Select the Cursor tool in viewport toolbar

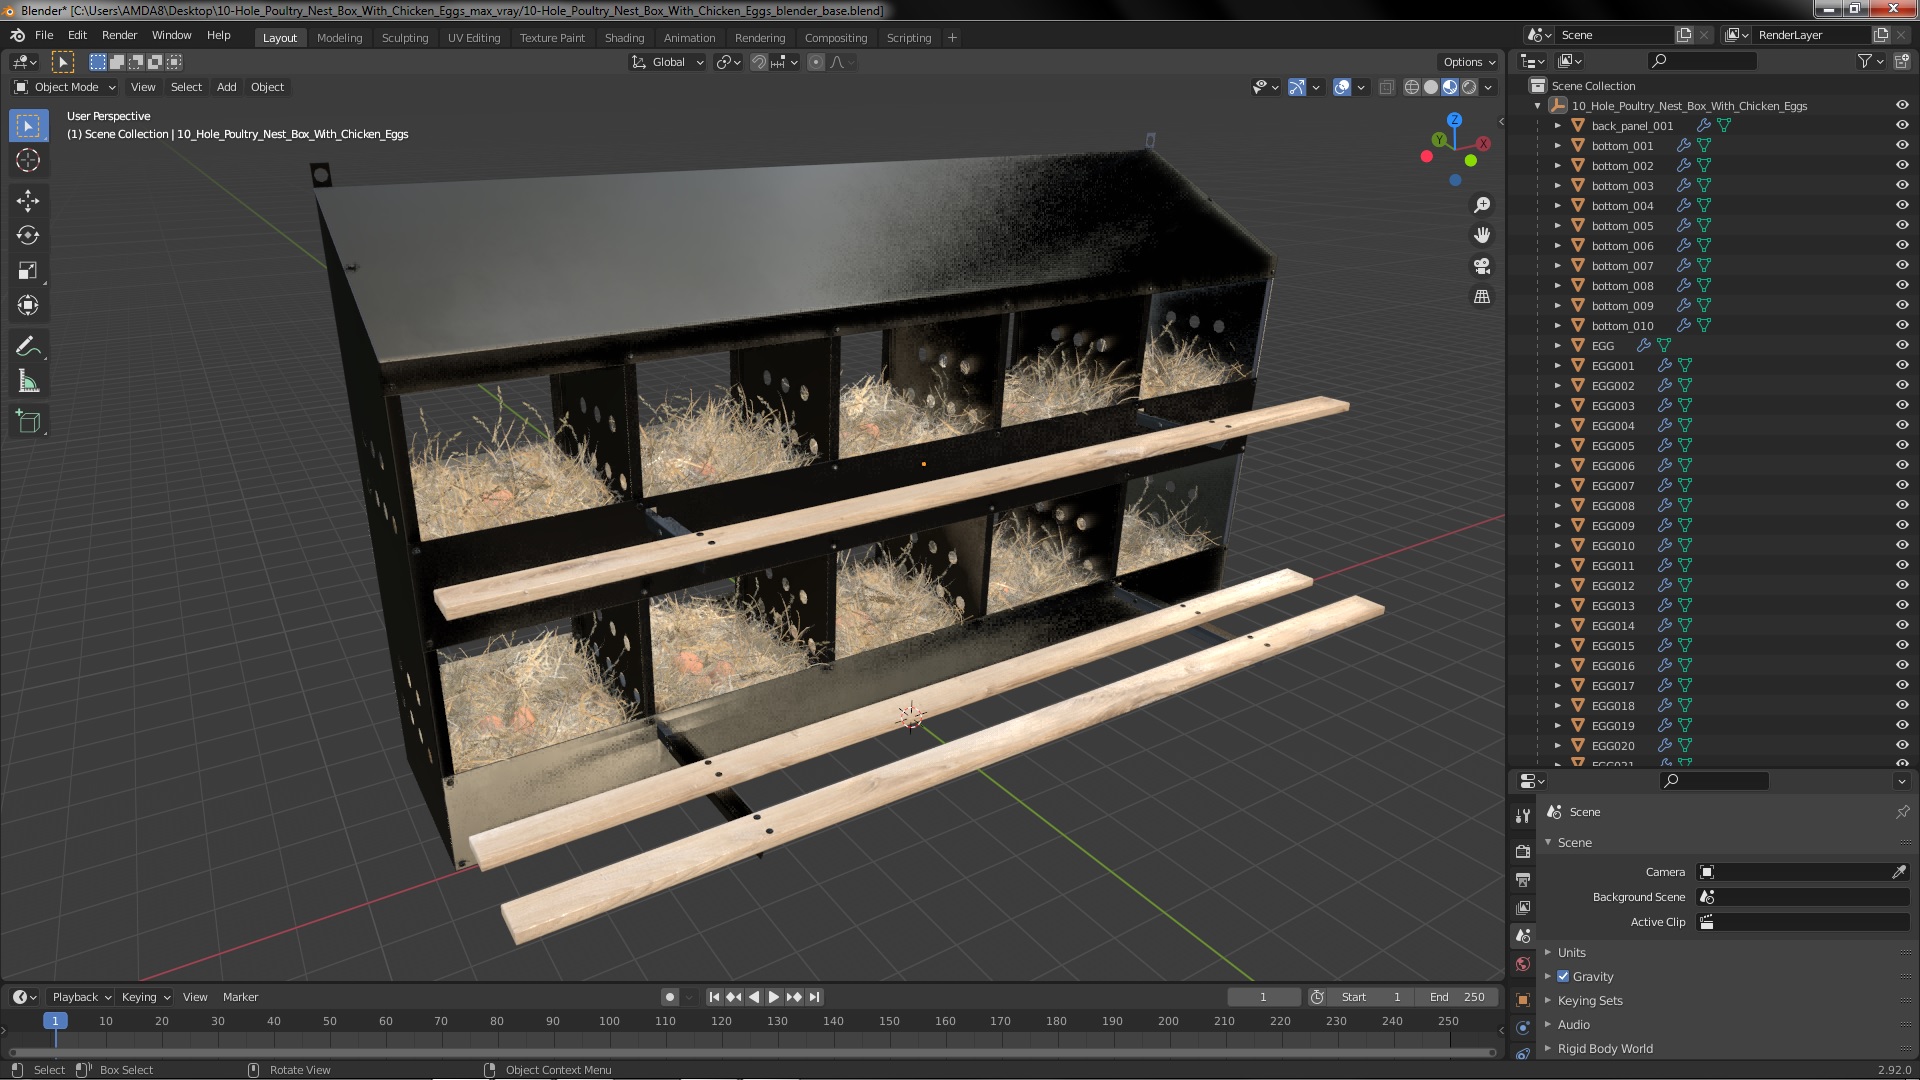(x=28, y=160)
